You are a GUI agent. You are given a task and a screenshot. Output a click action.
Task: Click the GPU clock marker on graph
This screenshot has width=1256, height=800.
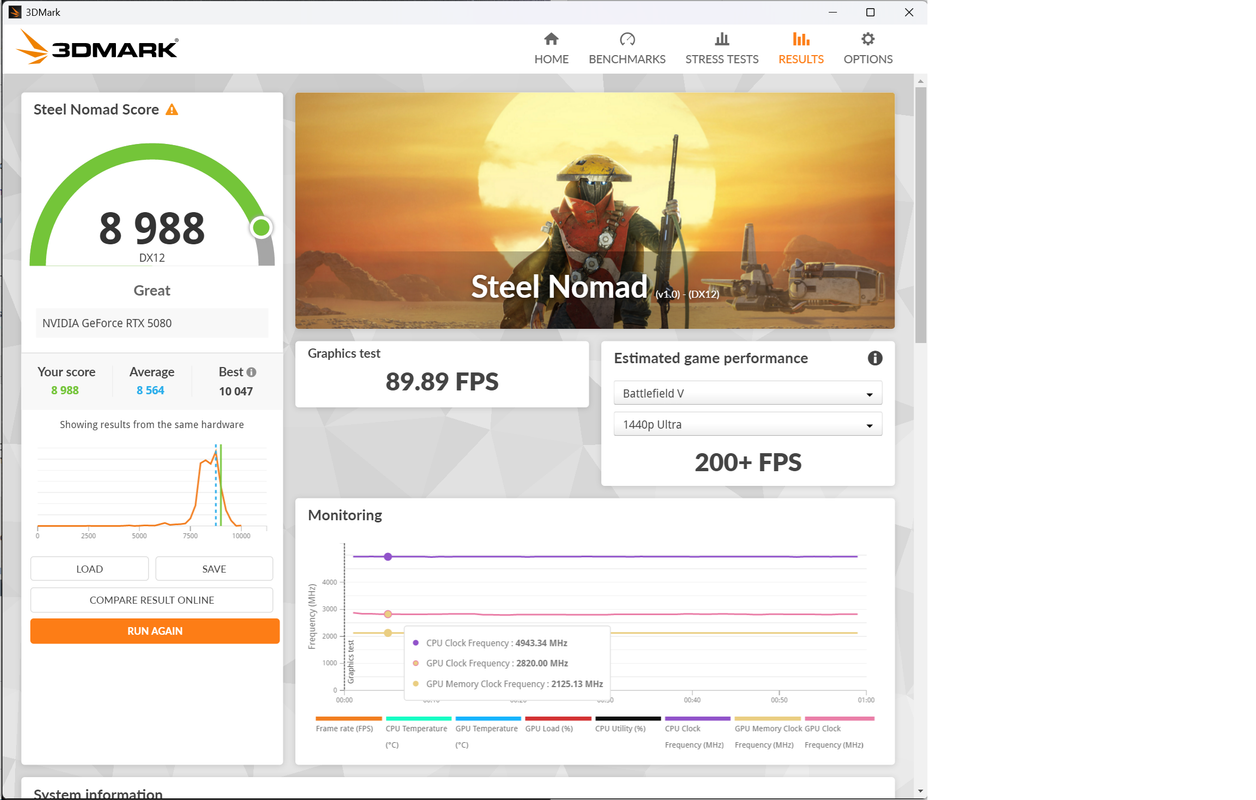point(388,614)
